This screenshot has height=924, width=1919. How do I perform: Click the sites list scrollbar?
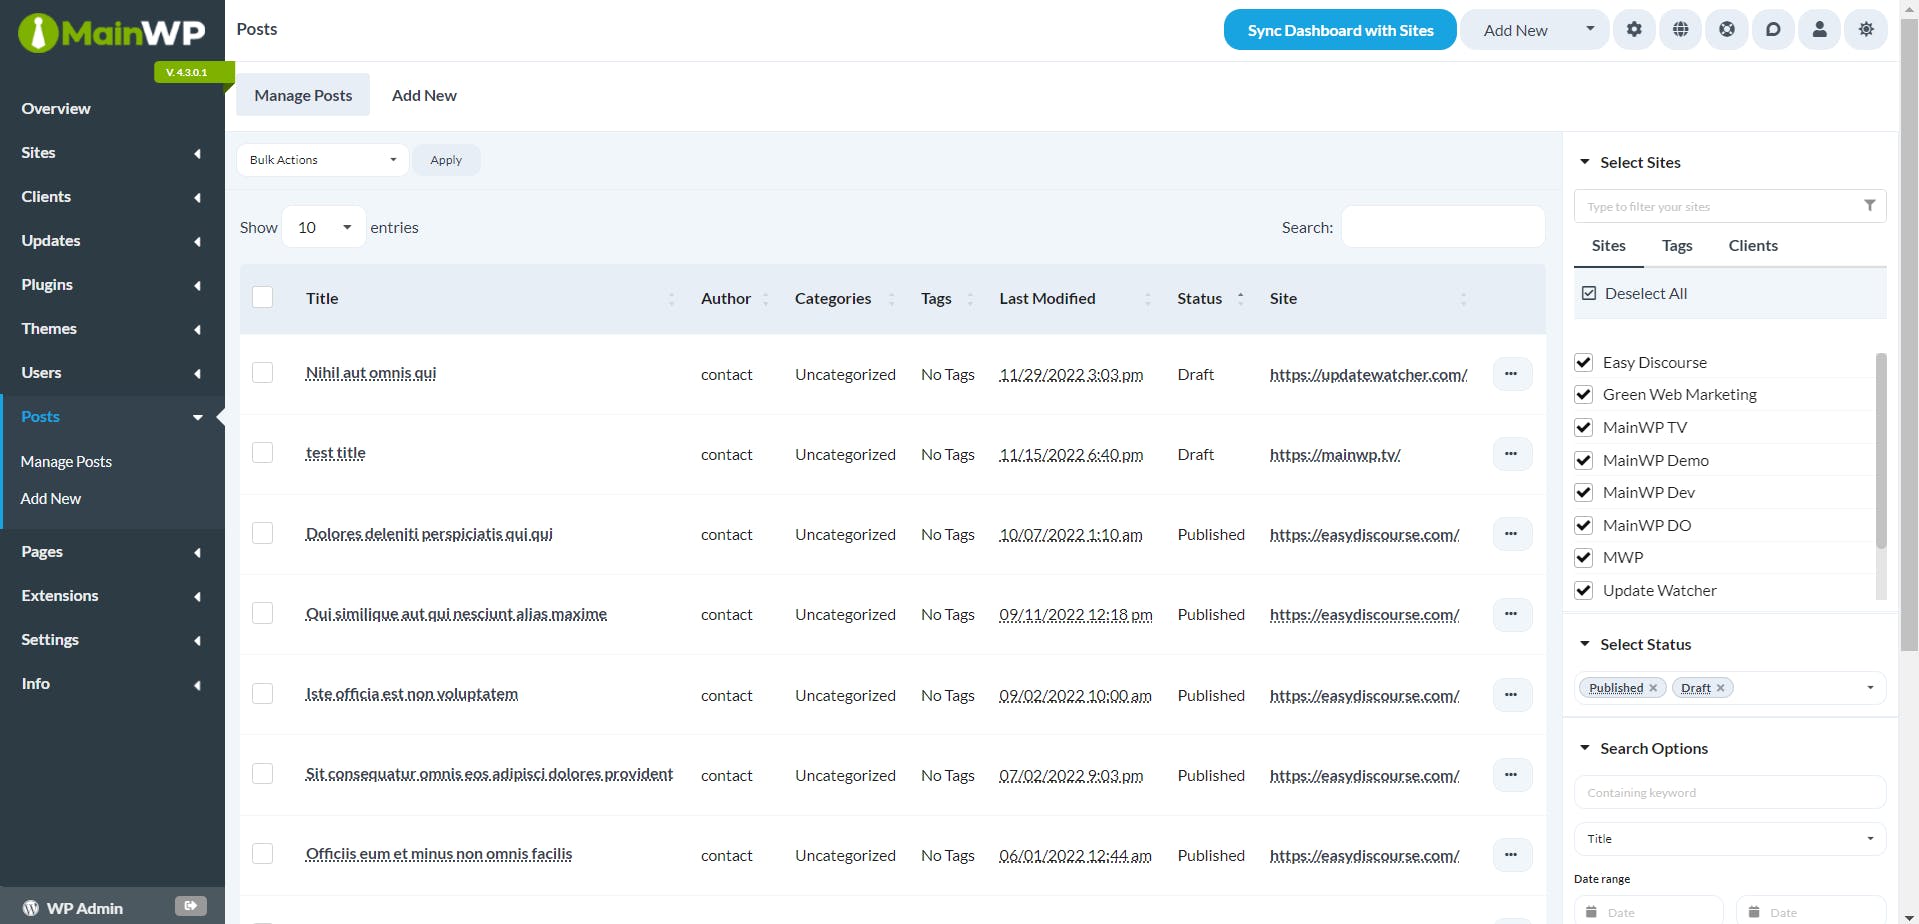tap(1881, 450)
